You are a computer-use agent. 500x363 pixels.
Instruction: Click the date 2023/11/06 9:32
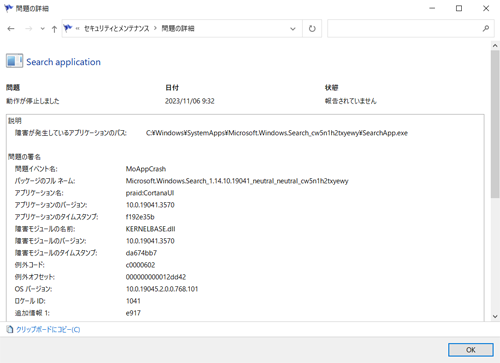pyautogui.click(x=190, y=101)
